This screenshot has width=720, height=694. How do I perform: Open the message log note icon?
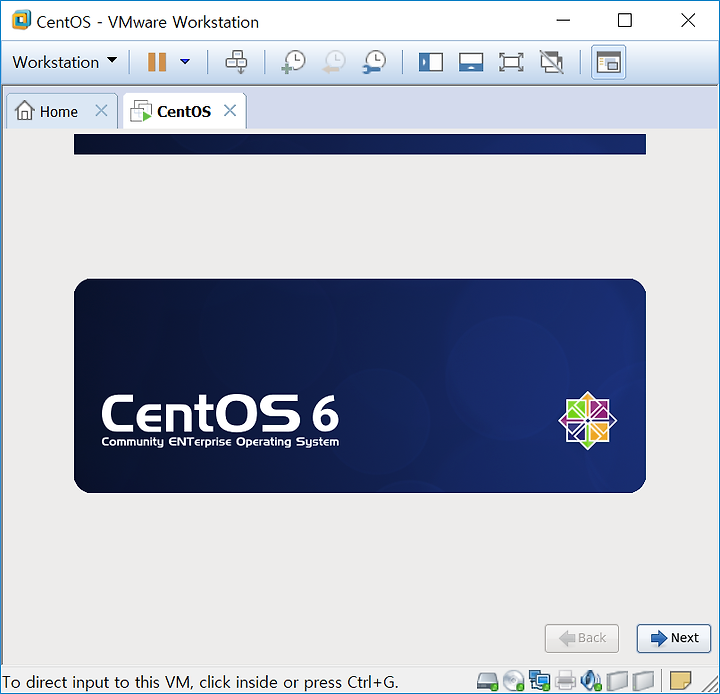coord(681,681)
